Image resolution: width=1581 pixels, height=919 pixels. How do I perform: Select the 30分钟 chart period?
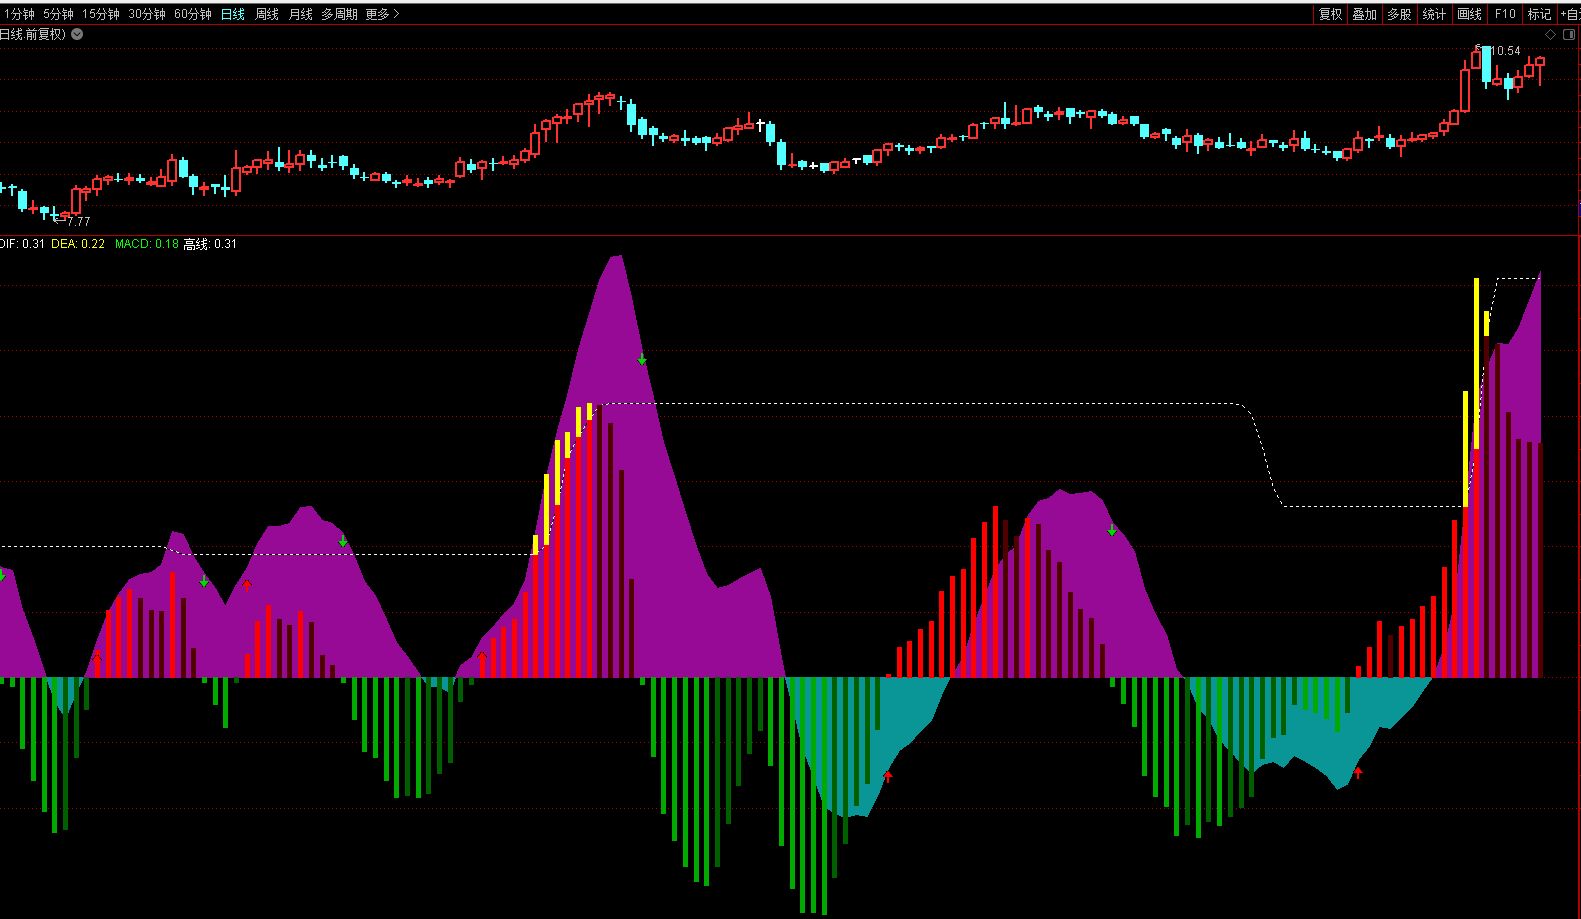(x=147, y=14)
